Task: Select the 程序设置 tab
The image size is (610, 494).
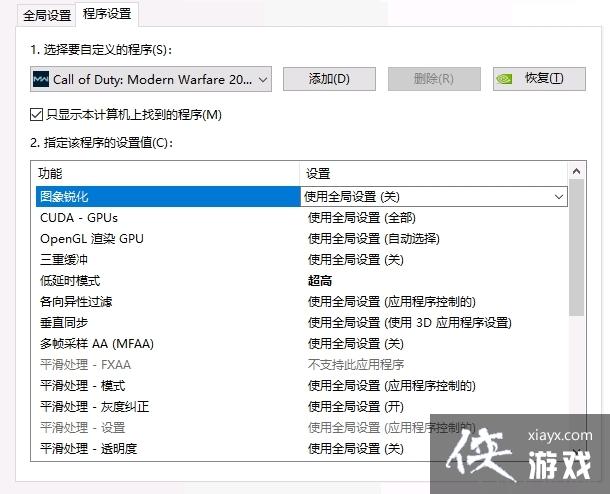Action: click(x=107, y=14)
